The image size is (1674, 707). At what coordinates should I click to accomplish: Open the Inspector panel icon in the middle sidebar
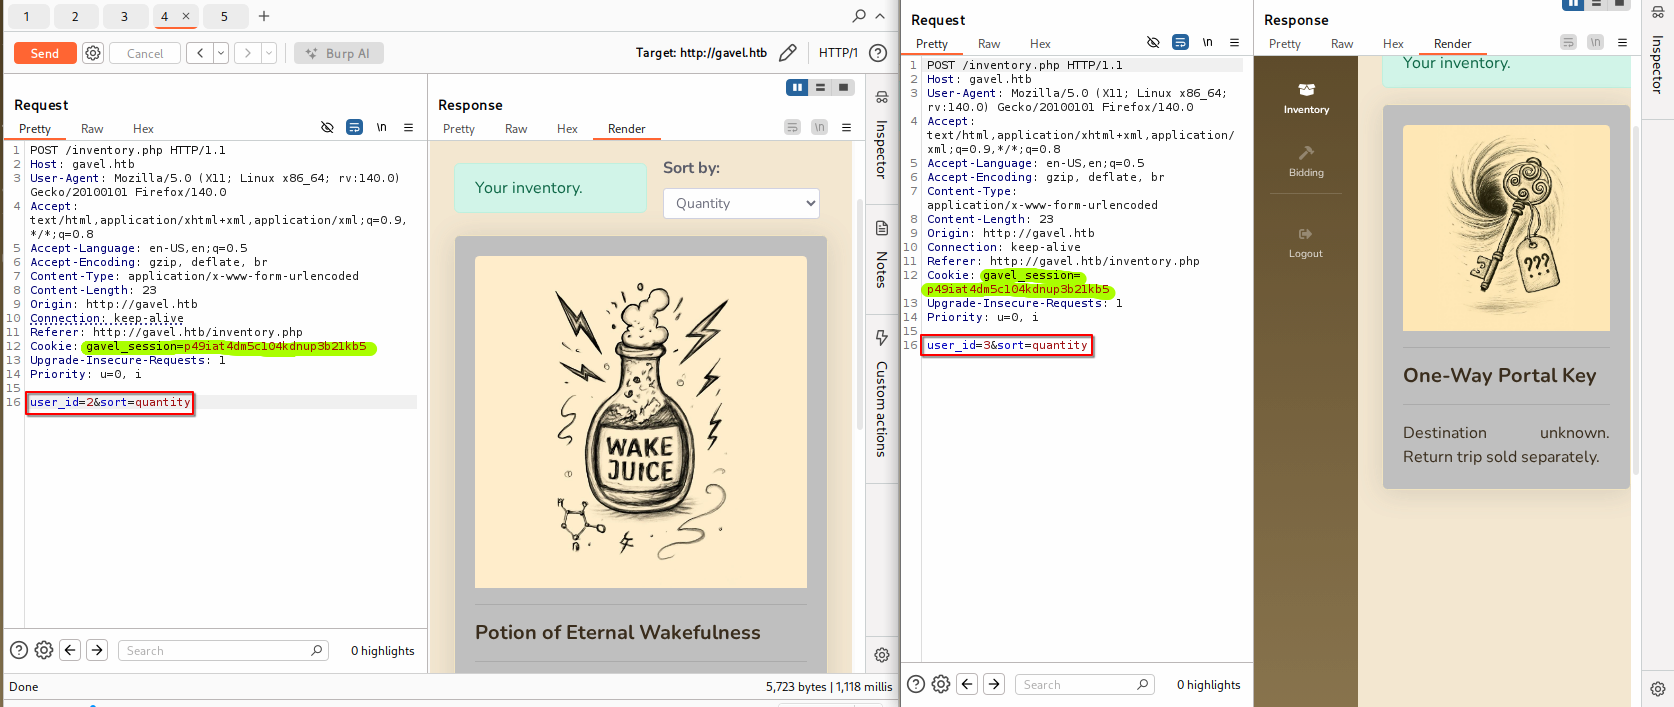point(881,98)
